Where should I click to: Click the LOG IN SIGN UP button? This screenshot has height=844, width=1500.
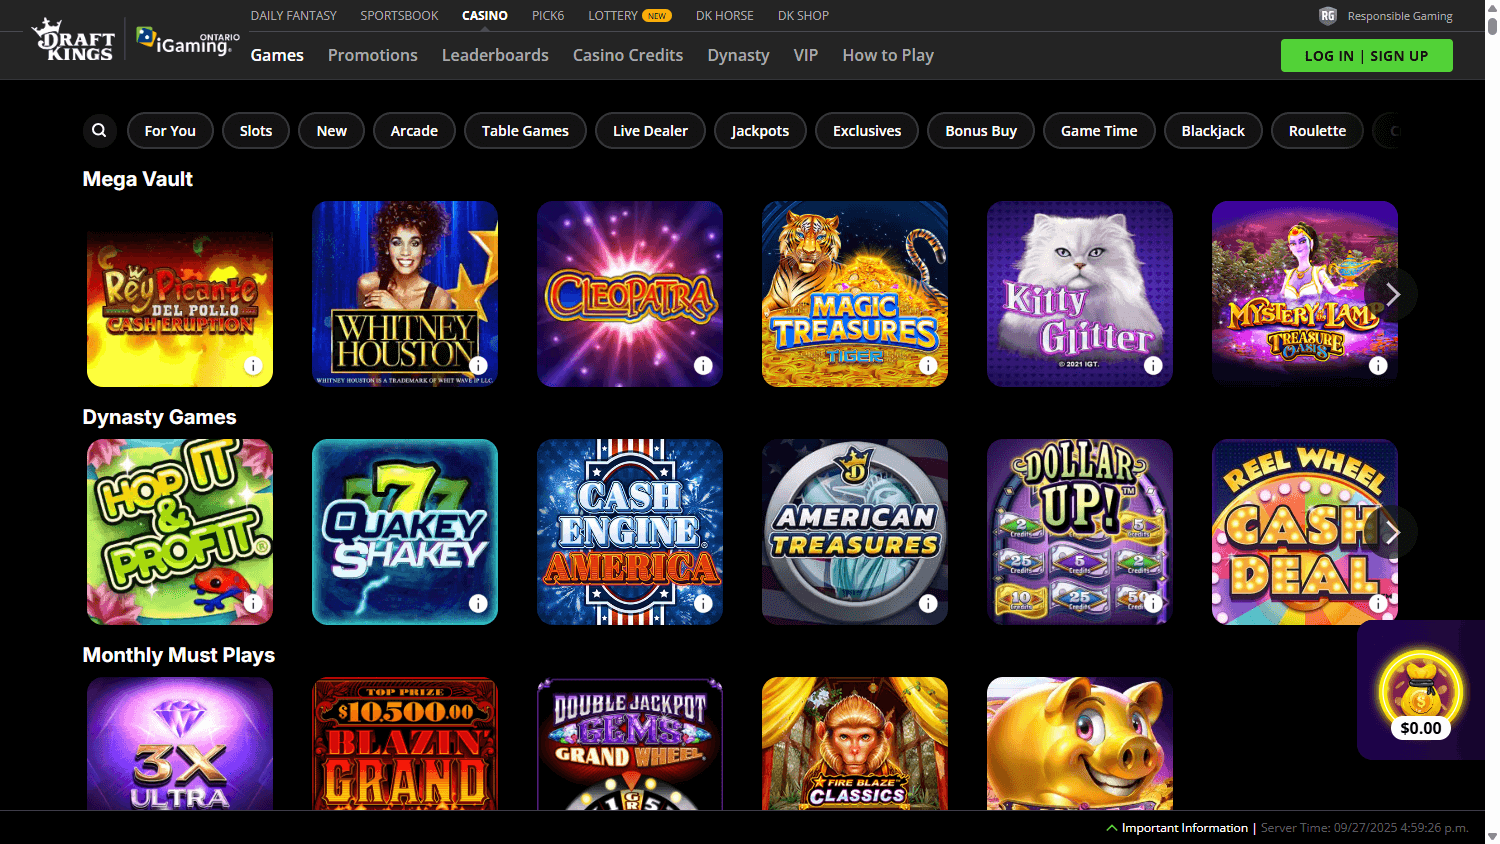pos(1366,56)
